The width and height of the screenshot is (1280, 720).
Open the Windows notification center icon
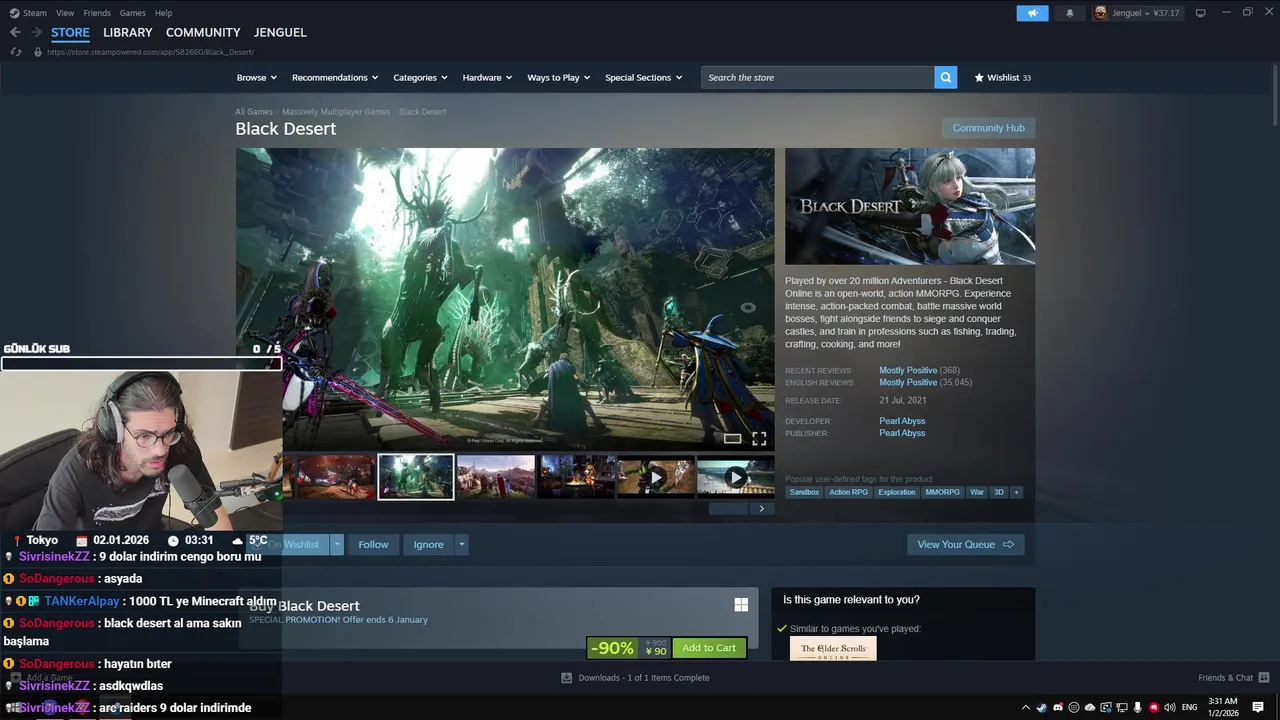pos(1258,708)
